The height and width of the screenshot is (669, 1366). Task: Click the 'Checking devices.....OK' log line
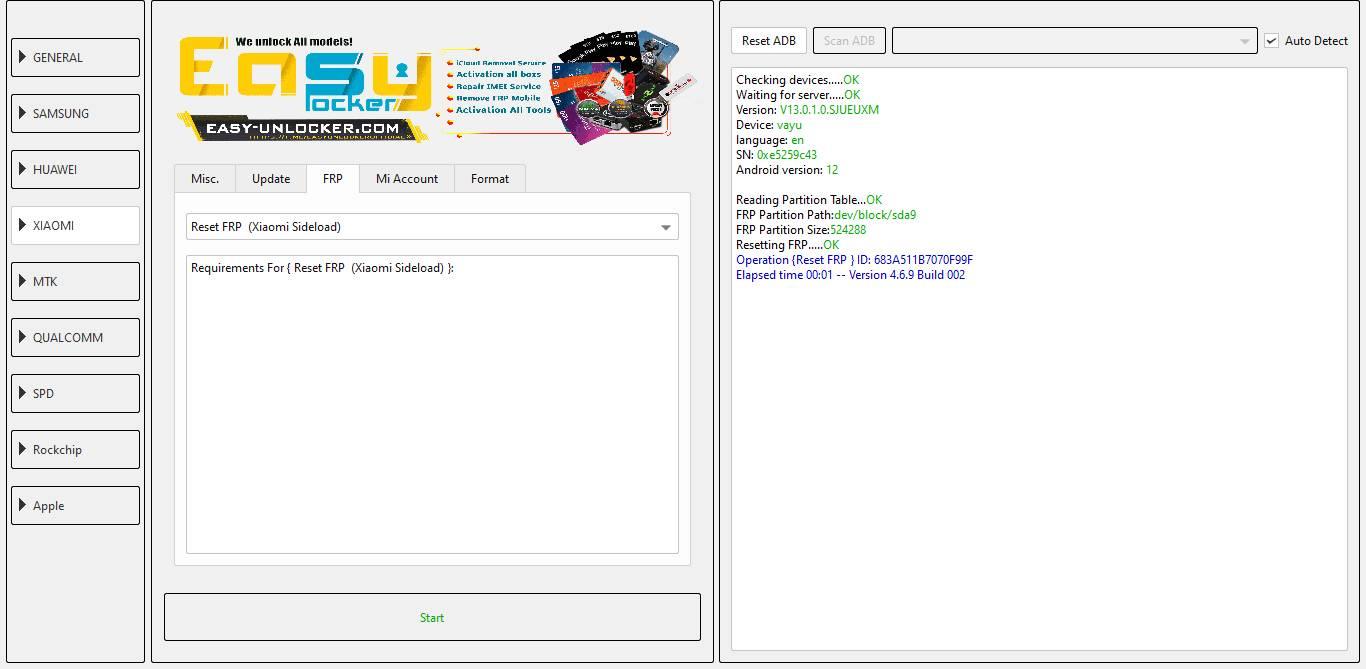tap(797, 80)
